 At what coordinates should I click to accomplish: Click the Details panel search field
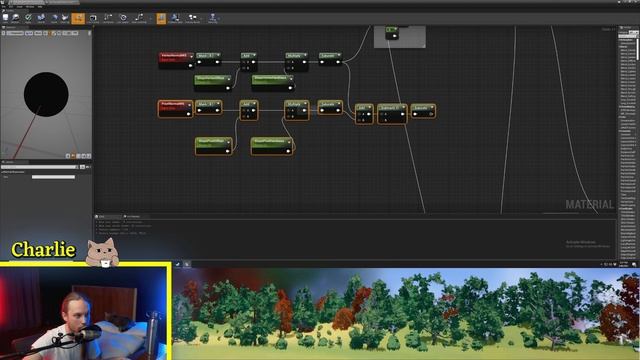click(x=39, y=167)
